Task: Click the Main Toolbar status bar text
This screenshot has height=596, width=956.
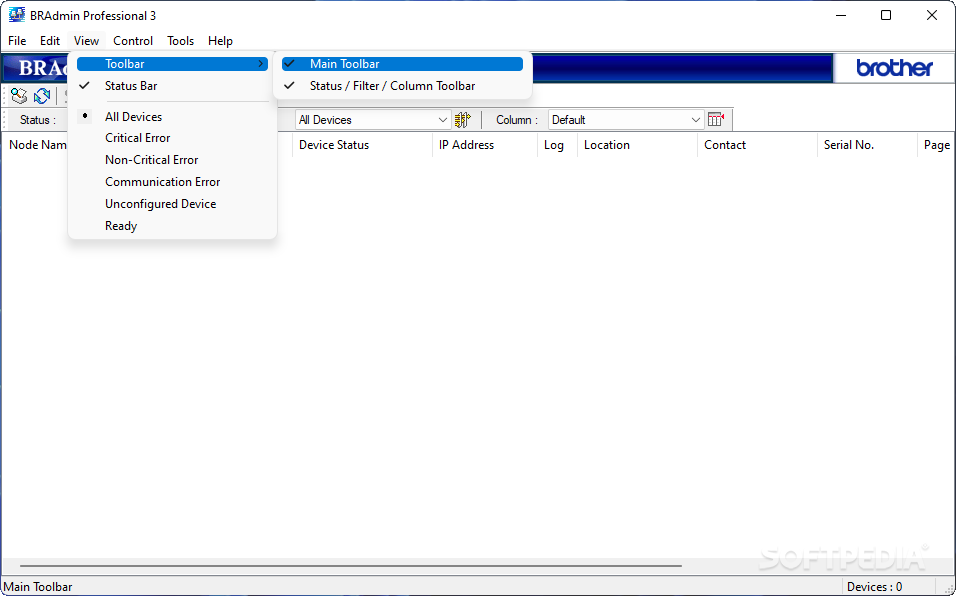Action: tap(38, 587)
